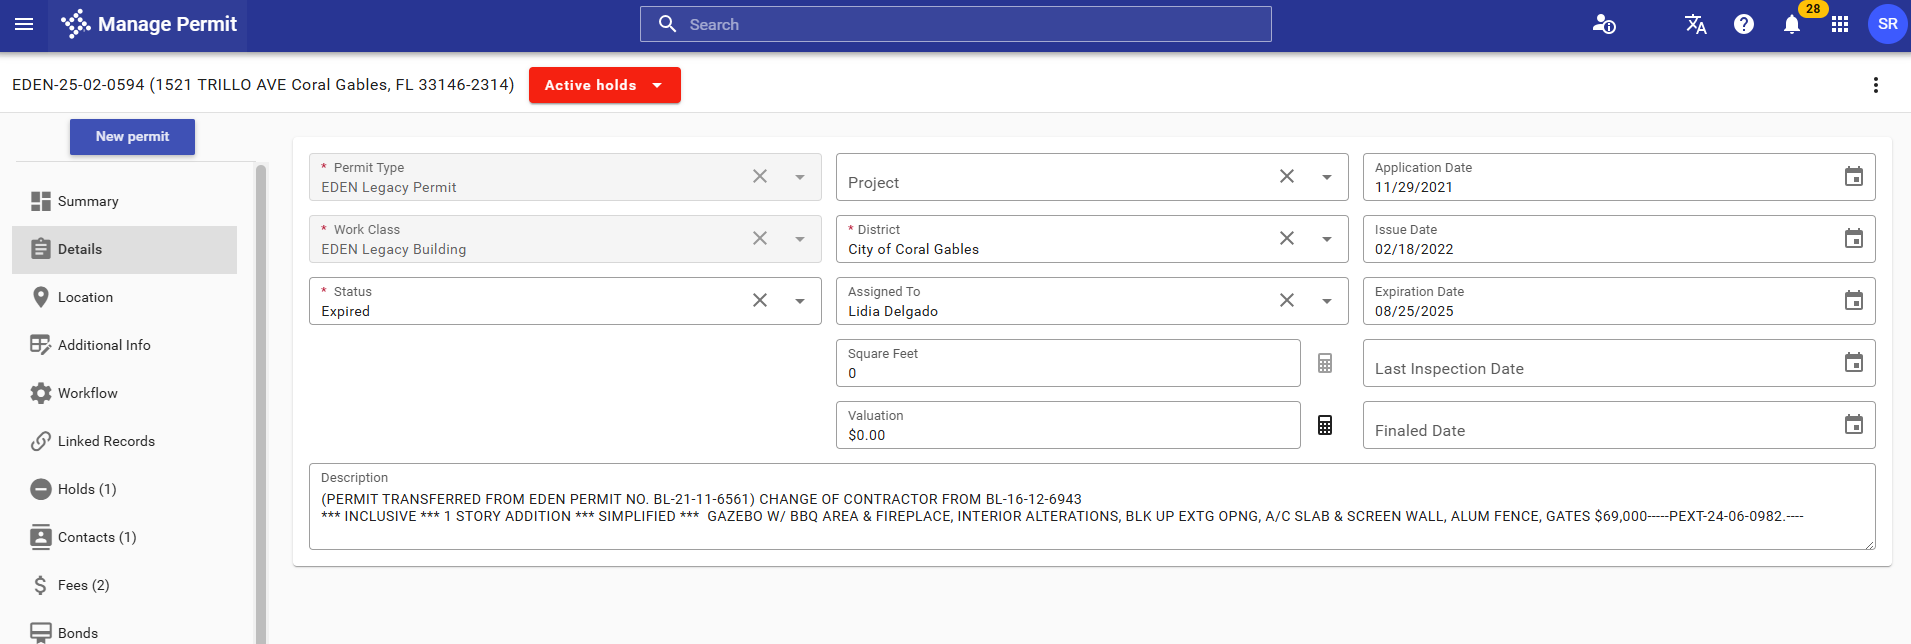Click the translate language icon
The height and width of the screenshot is (644, 1911).
(x=1695, y=24)
